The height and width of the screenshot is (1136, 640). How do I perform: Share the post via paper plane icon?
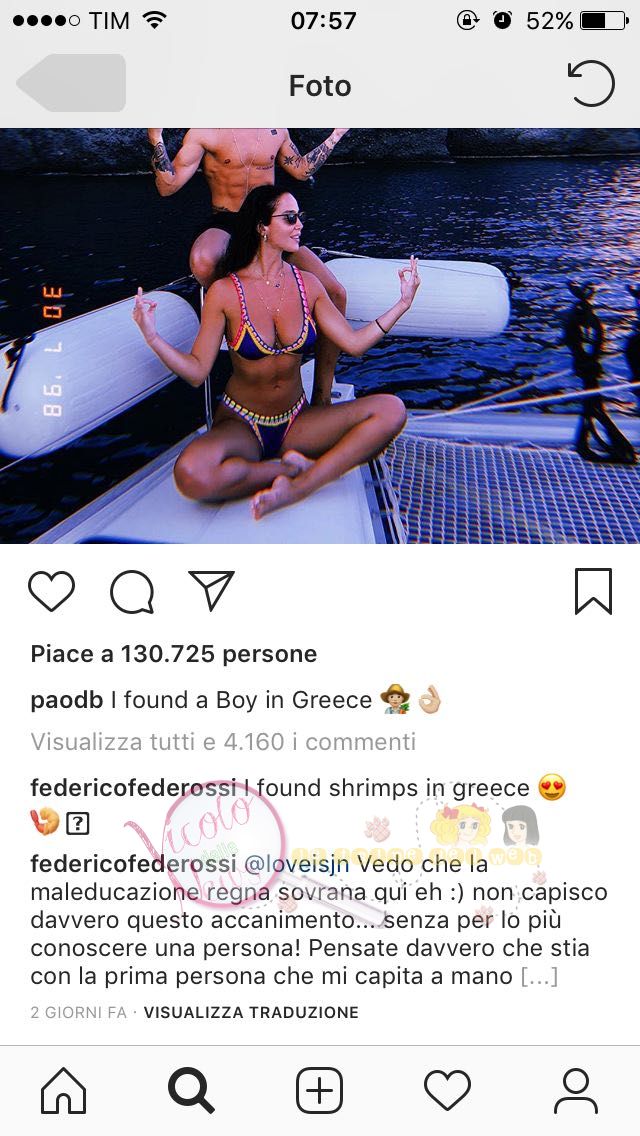pyautogui.click(x=211, y=590)
